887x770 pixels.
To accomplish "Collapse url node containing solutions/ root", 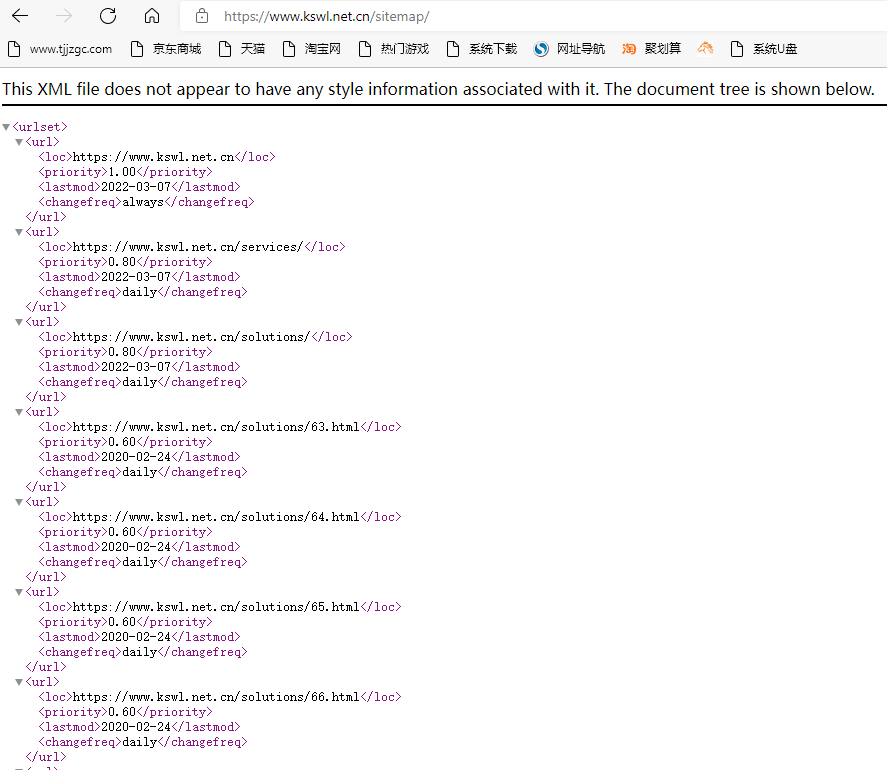I will tap(19, 322).
